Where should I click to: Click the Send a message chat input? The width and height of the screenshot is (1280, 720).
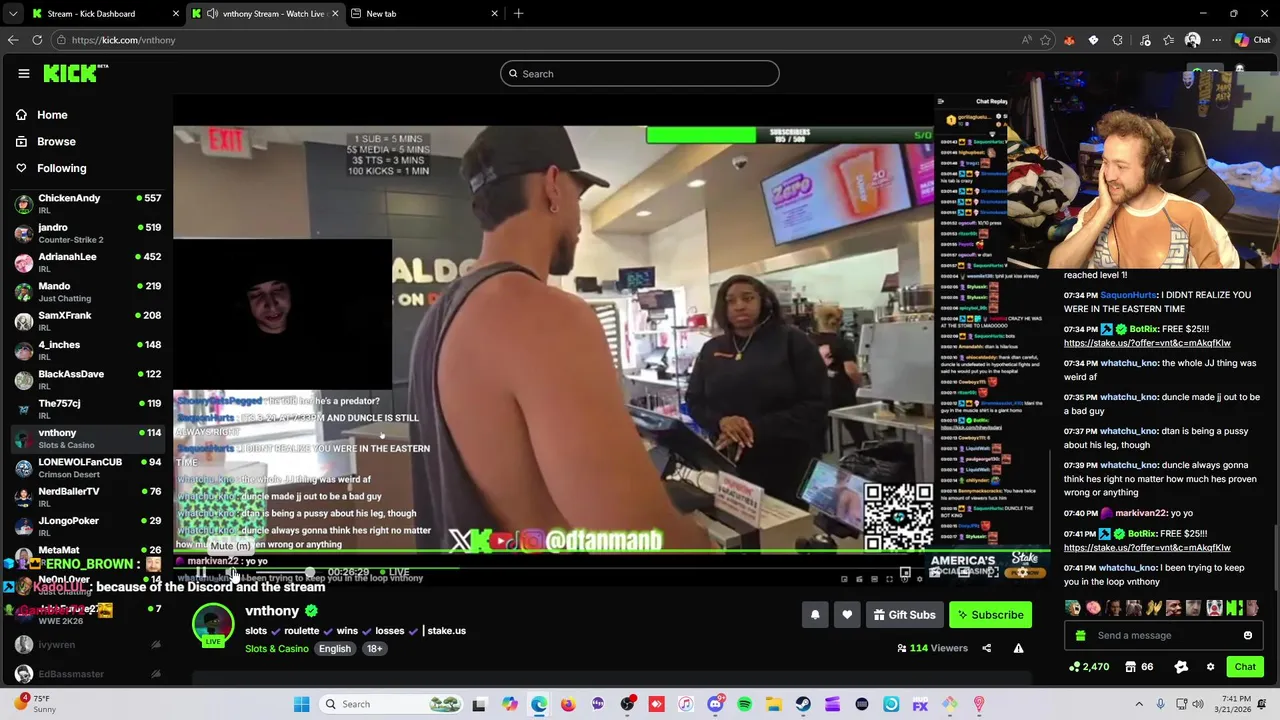pyautogui.click(x=1165, y=635)
